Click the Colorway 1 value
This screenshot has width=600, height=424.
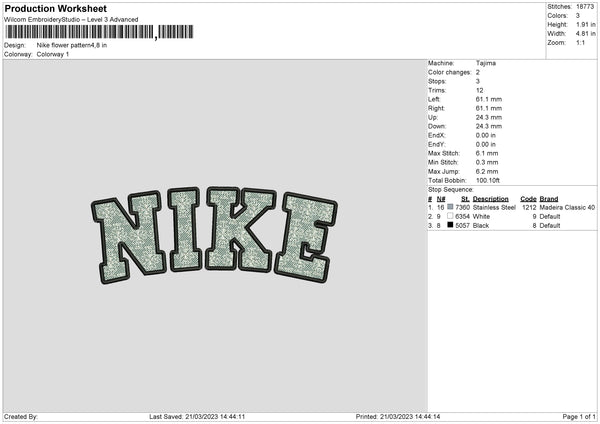53,54
